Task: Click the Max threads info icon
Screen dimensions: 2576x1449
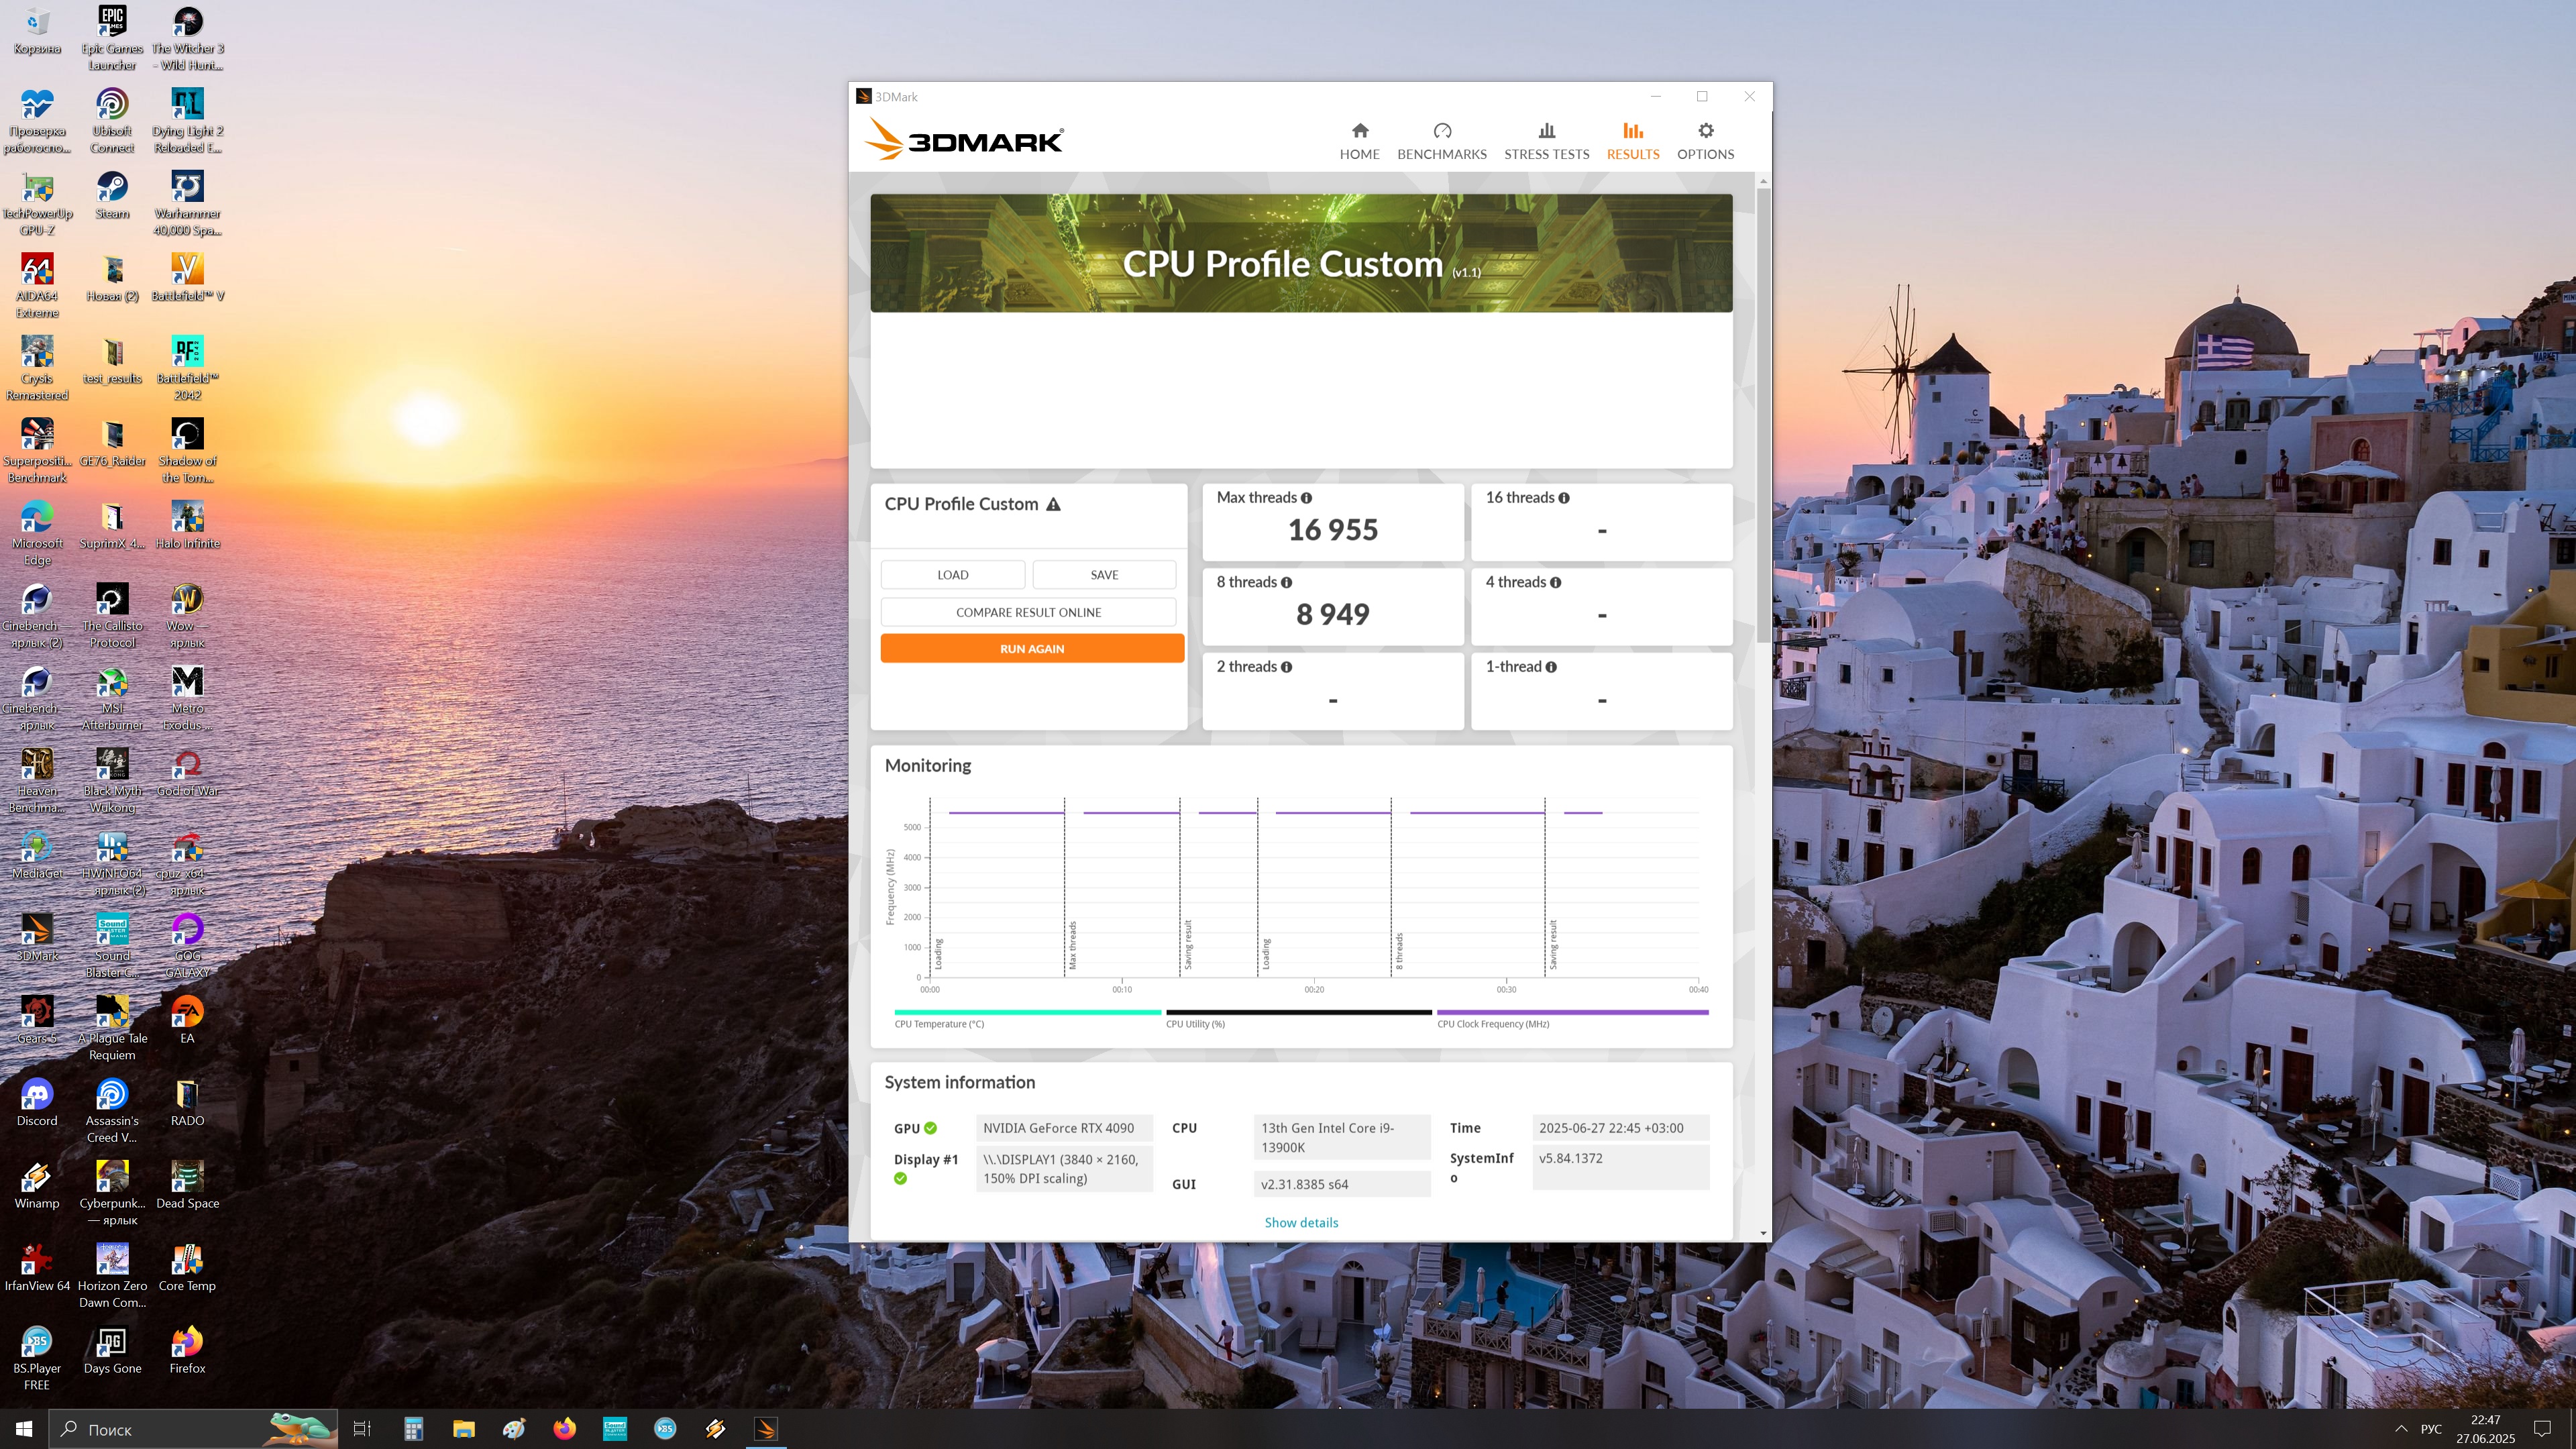Action: point(1306,498)
